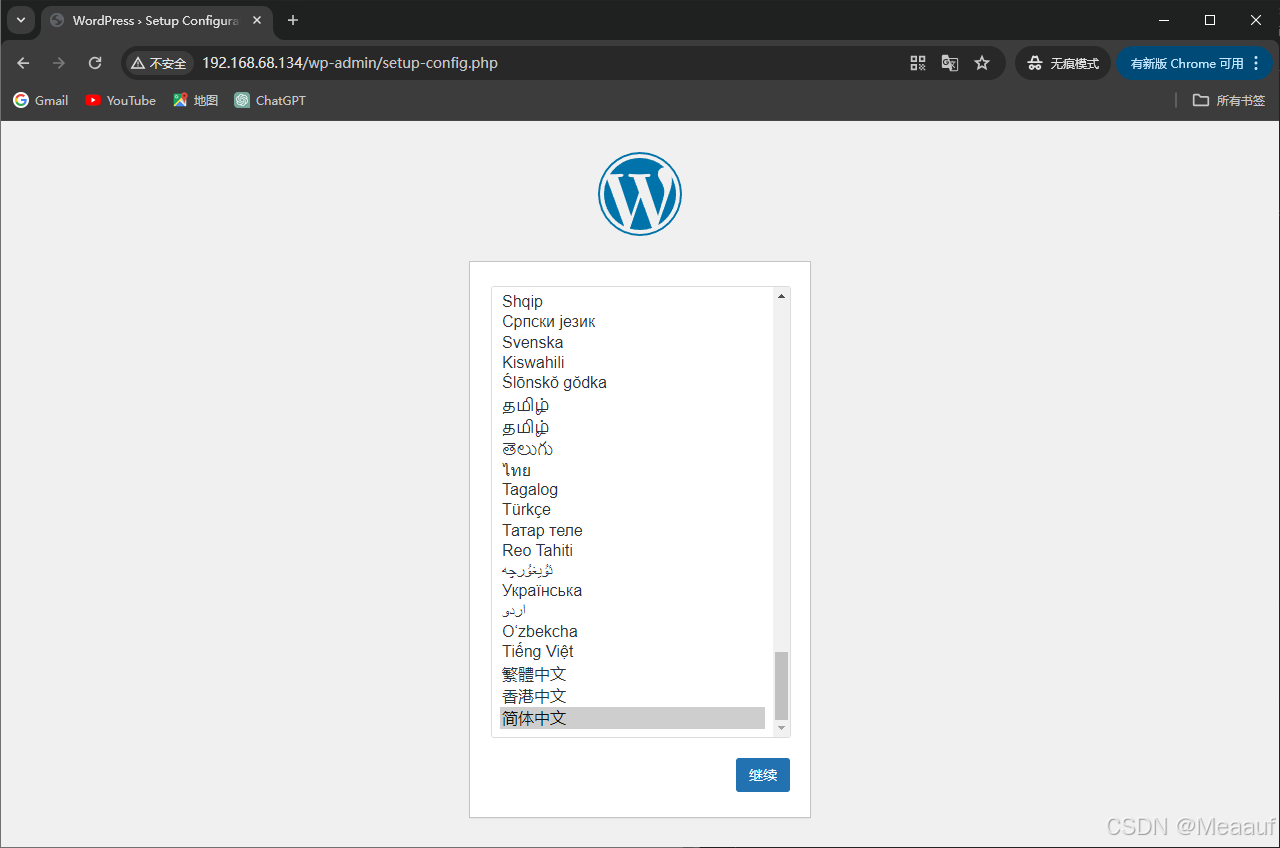The width and height of the screenshot is (1280, 848).
Task: Open the Gmail bookmark
Action: (41, 100)
